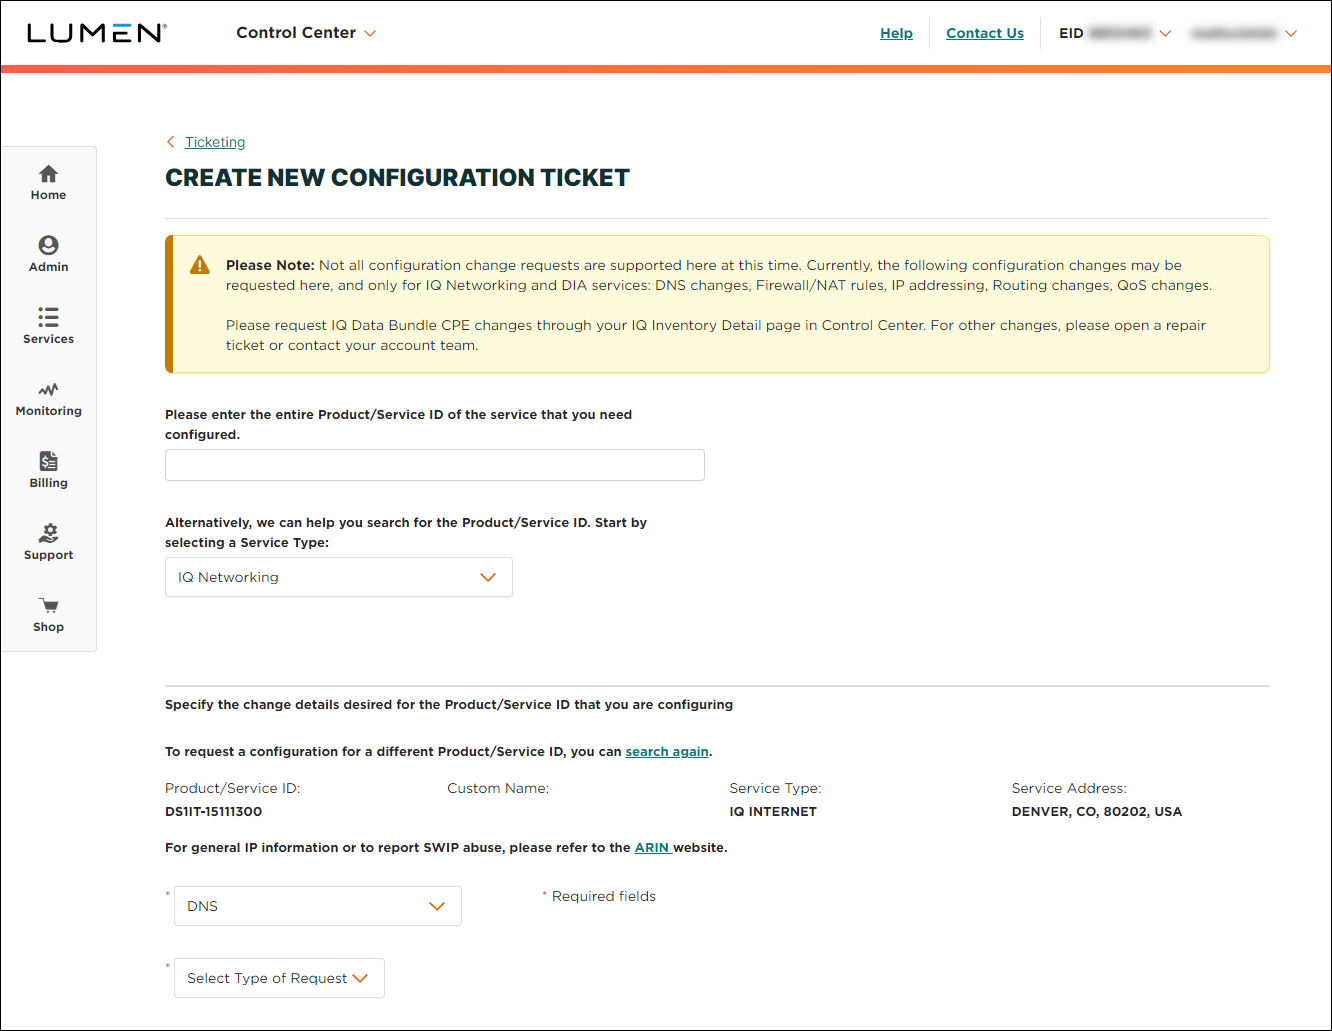Screen dimensions: 1332x1031
Task: Open Select Type of Request dropdown
Action: click(279, 978)
